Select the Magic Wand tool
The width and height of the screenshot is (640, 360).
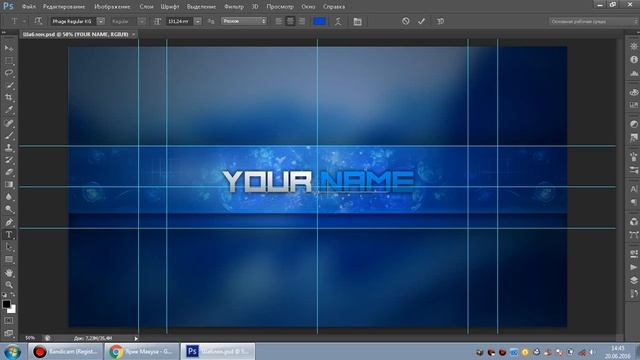[x=9, y=85]
